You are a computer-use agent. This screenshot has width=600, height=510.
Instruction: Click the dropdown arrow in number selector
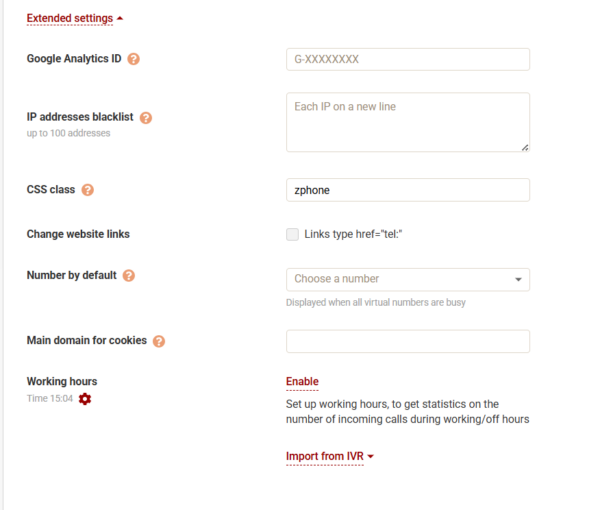pos(518,279)
